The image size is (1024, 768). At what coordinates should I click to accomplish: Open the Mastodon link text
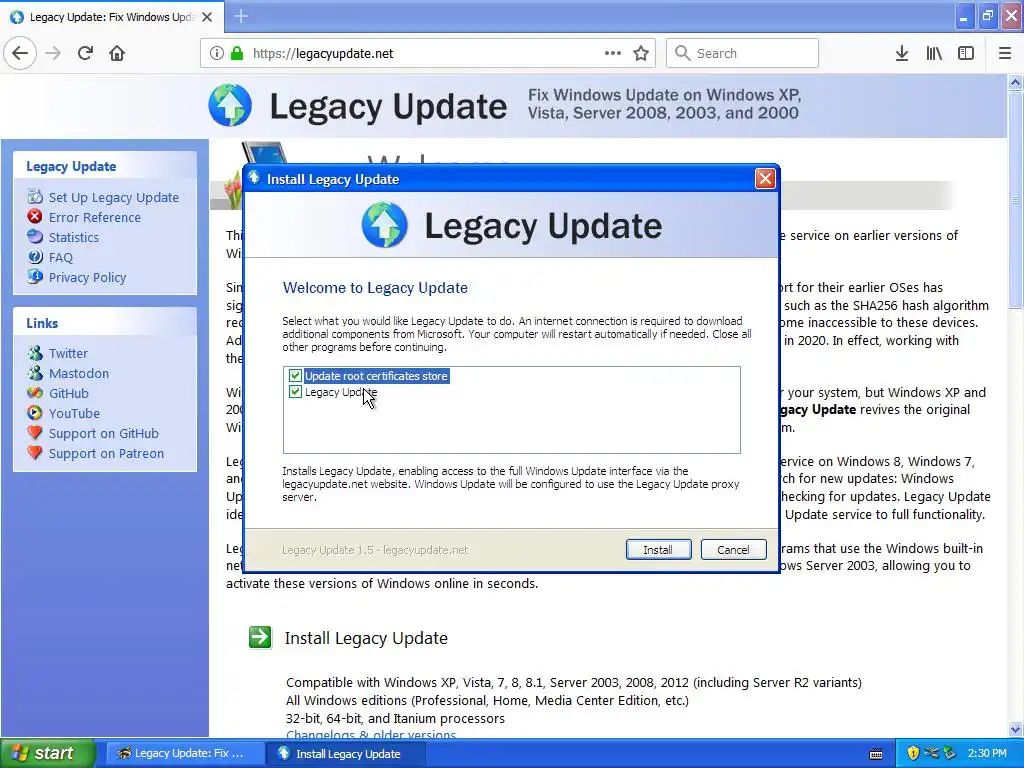(x=79, y=374)
